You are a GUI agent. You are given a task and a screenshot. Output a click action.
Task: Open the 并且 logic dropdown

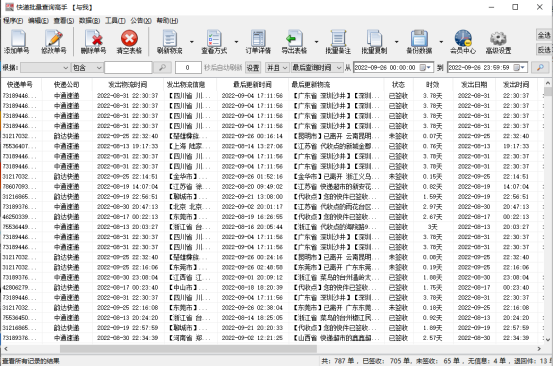[277, 67]
